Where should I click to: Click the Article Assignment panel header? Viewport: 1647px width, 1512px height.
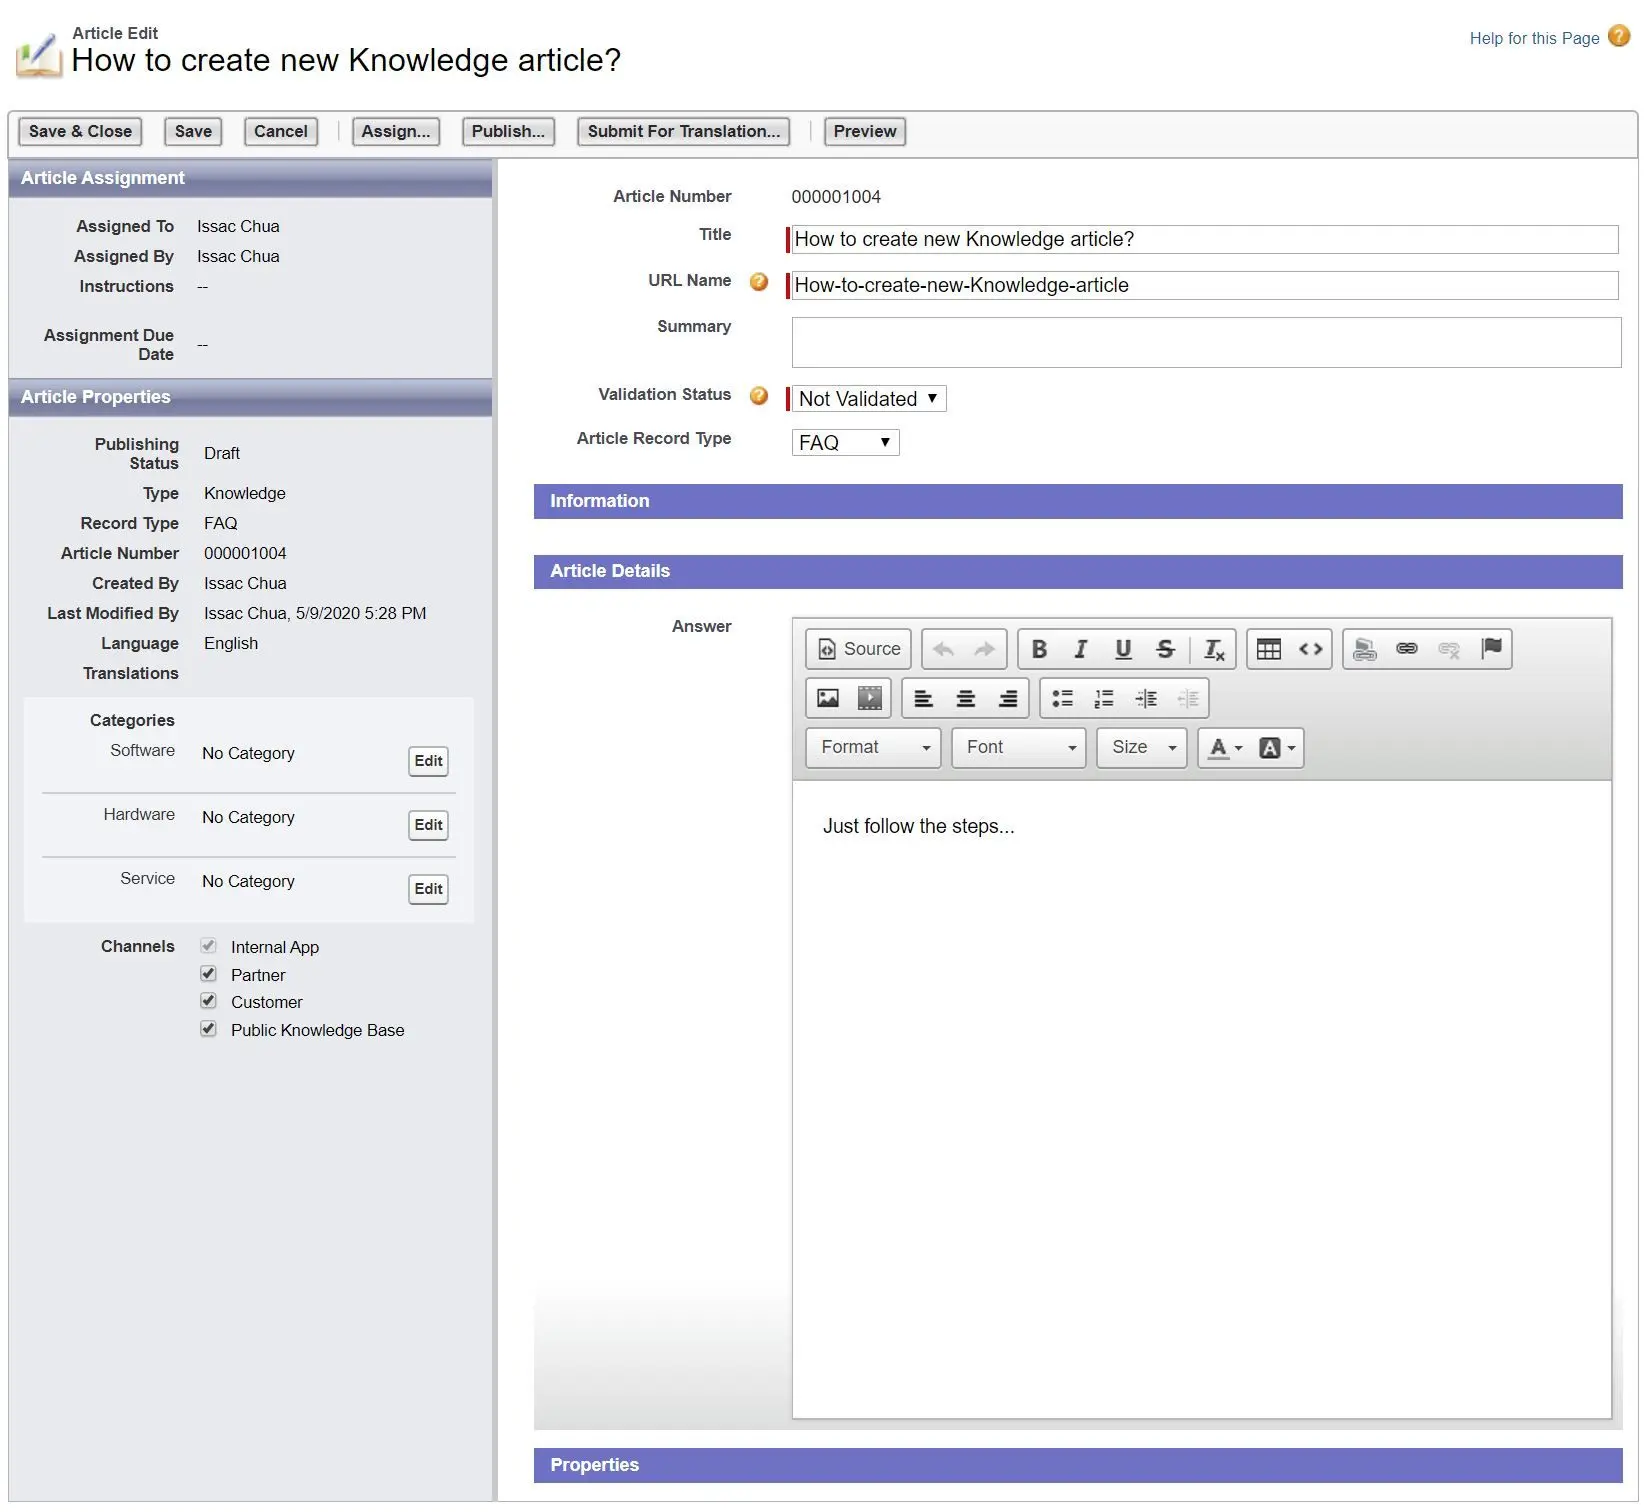250,179
